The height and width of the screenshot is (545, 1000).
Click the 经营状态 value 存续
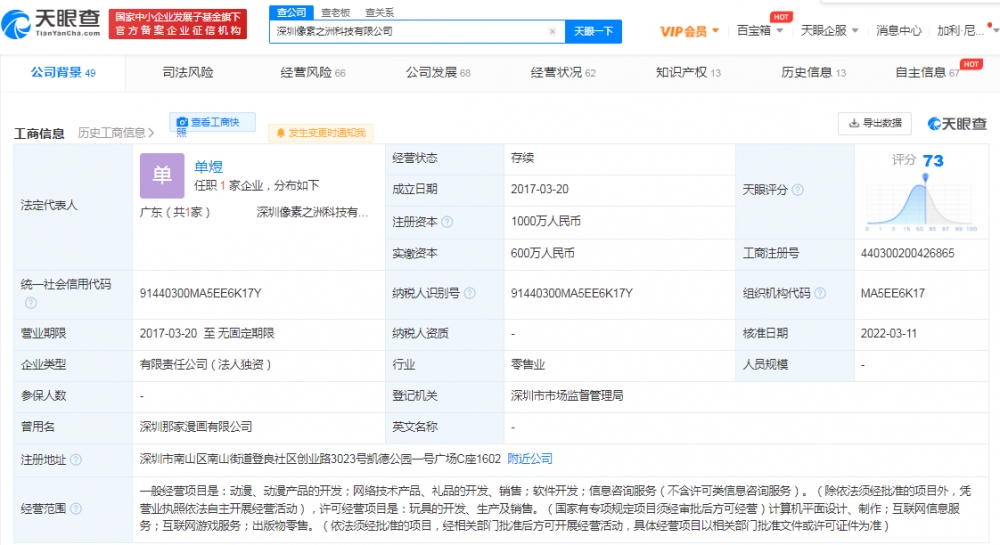click(x=522, y=158)
